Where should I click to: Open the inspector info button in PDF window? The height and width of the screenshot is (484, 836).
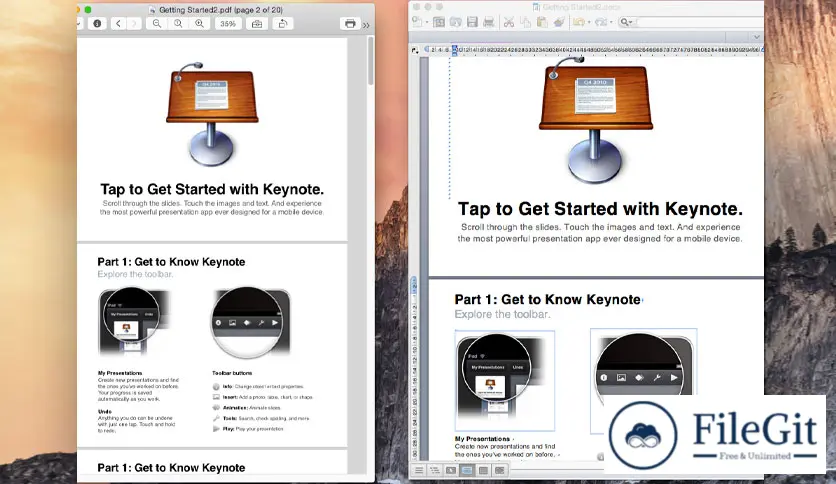click(97, 23)
